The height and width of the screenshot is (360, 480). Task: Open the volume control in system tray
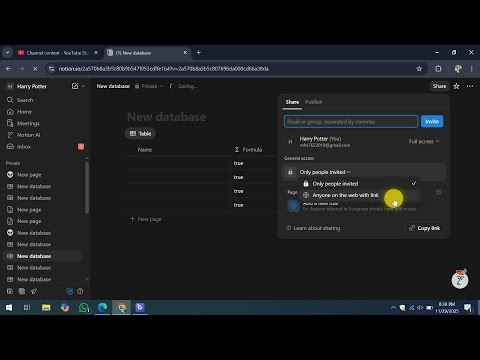coord(420,308)
